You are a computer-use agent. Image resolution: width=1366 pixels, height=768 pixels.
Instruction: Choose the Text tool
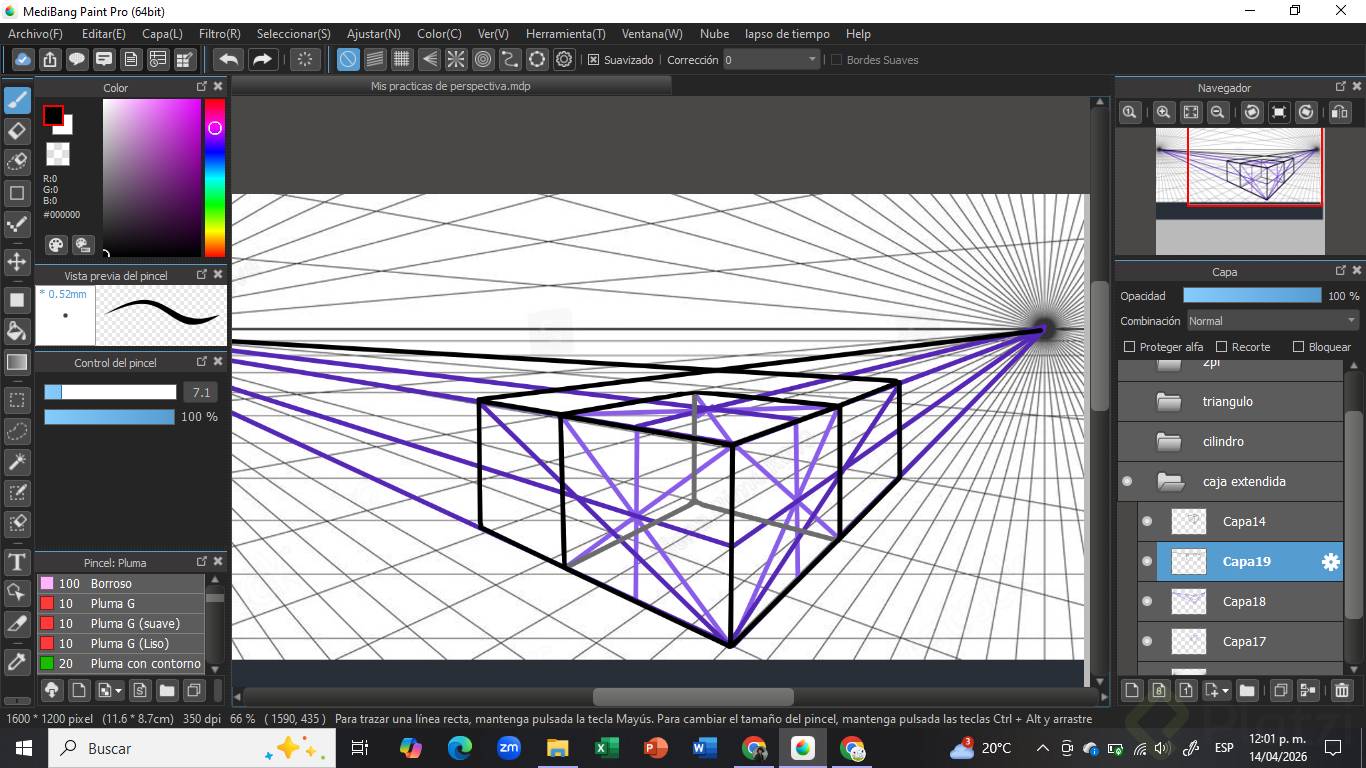click(17, 562)
